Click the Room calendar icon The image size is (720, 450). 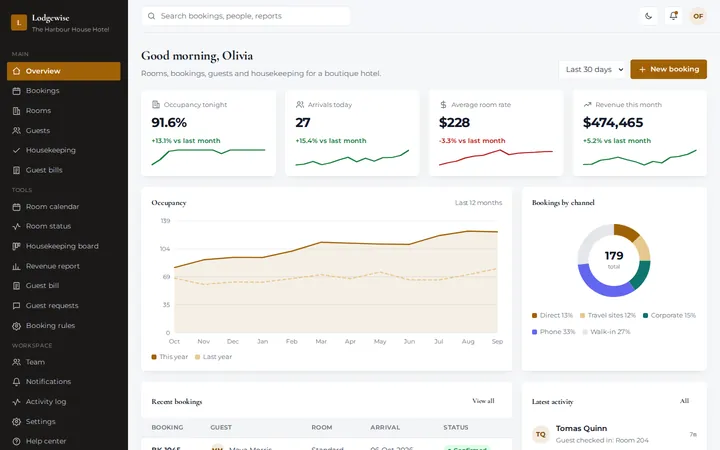(17, 207)
